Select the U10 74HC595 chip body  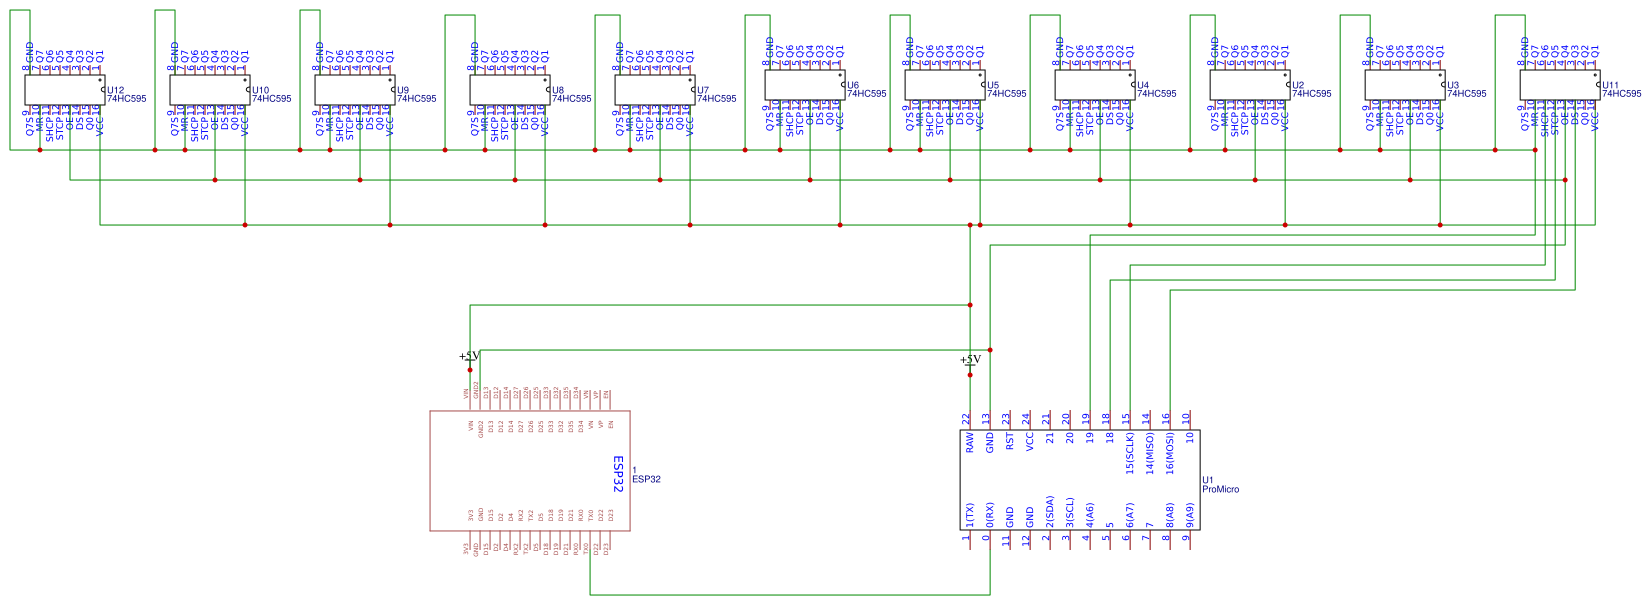point(210,90)
